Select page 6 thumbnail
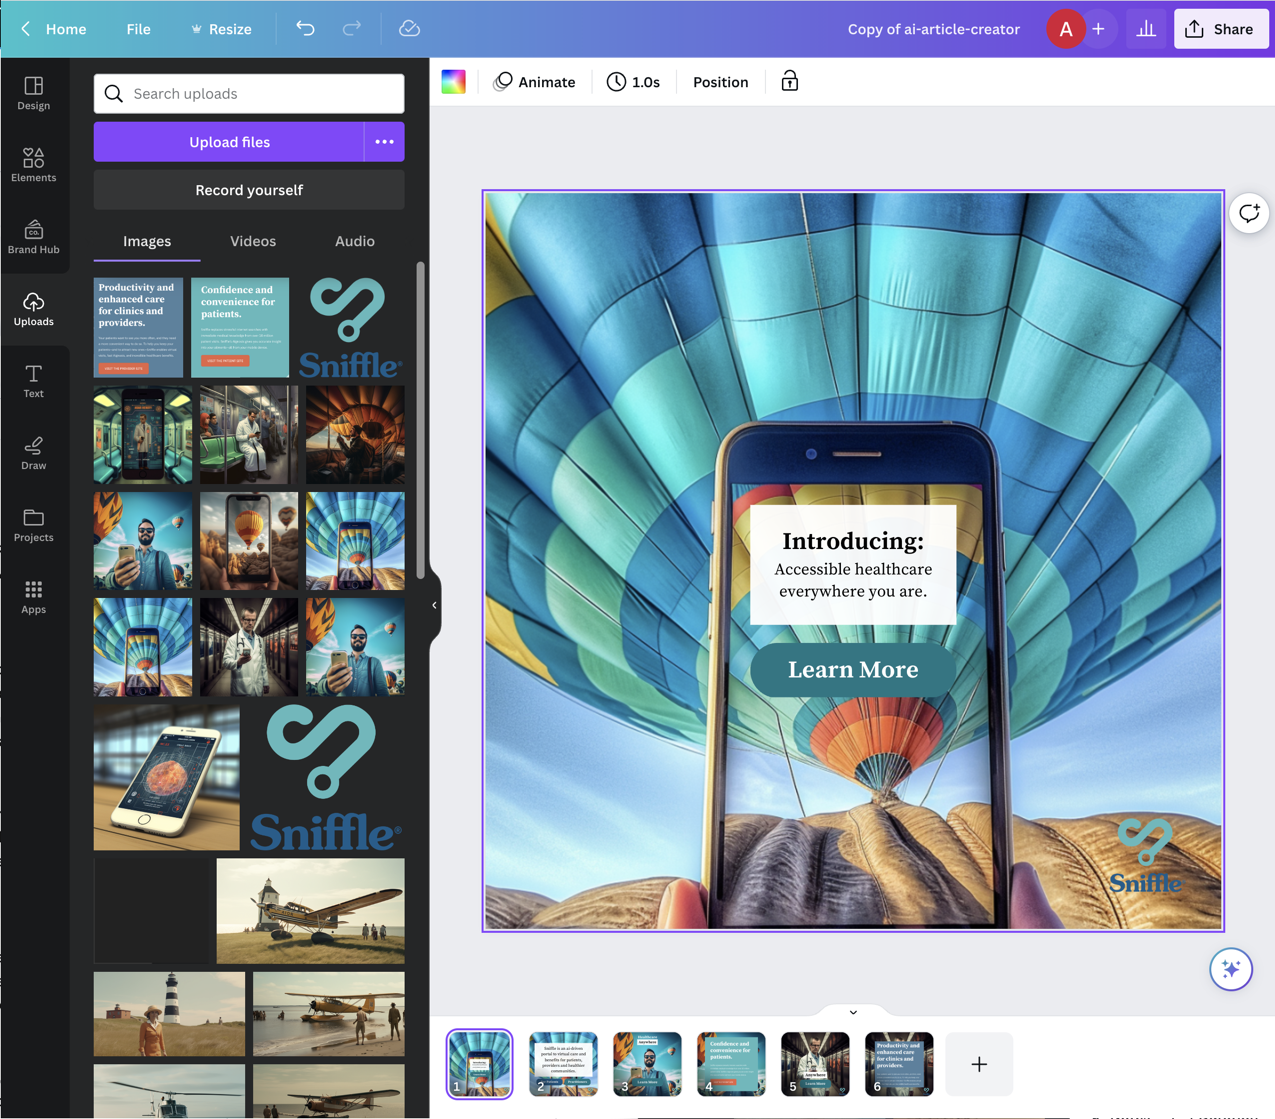The width and height of the screenshot is (1275, 1119). (x=899, y=1064)
